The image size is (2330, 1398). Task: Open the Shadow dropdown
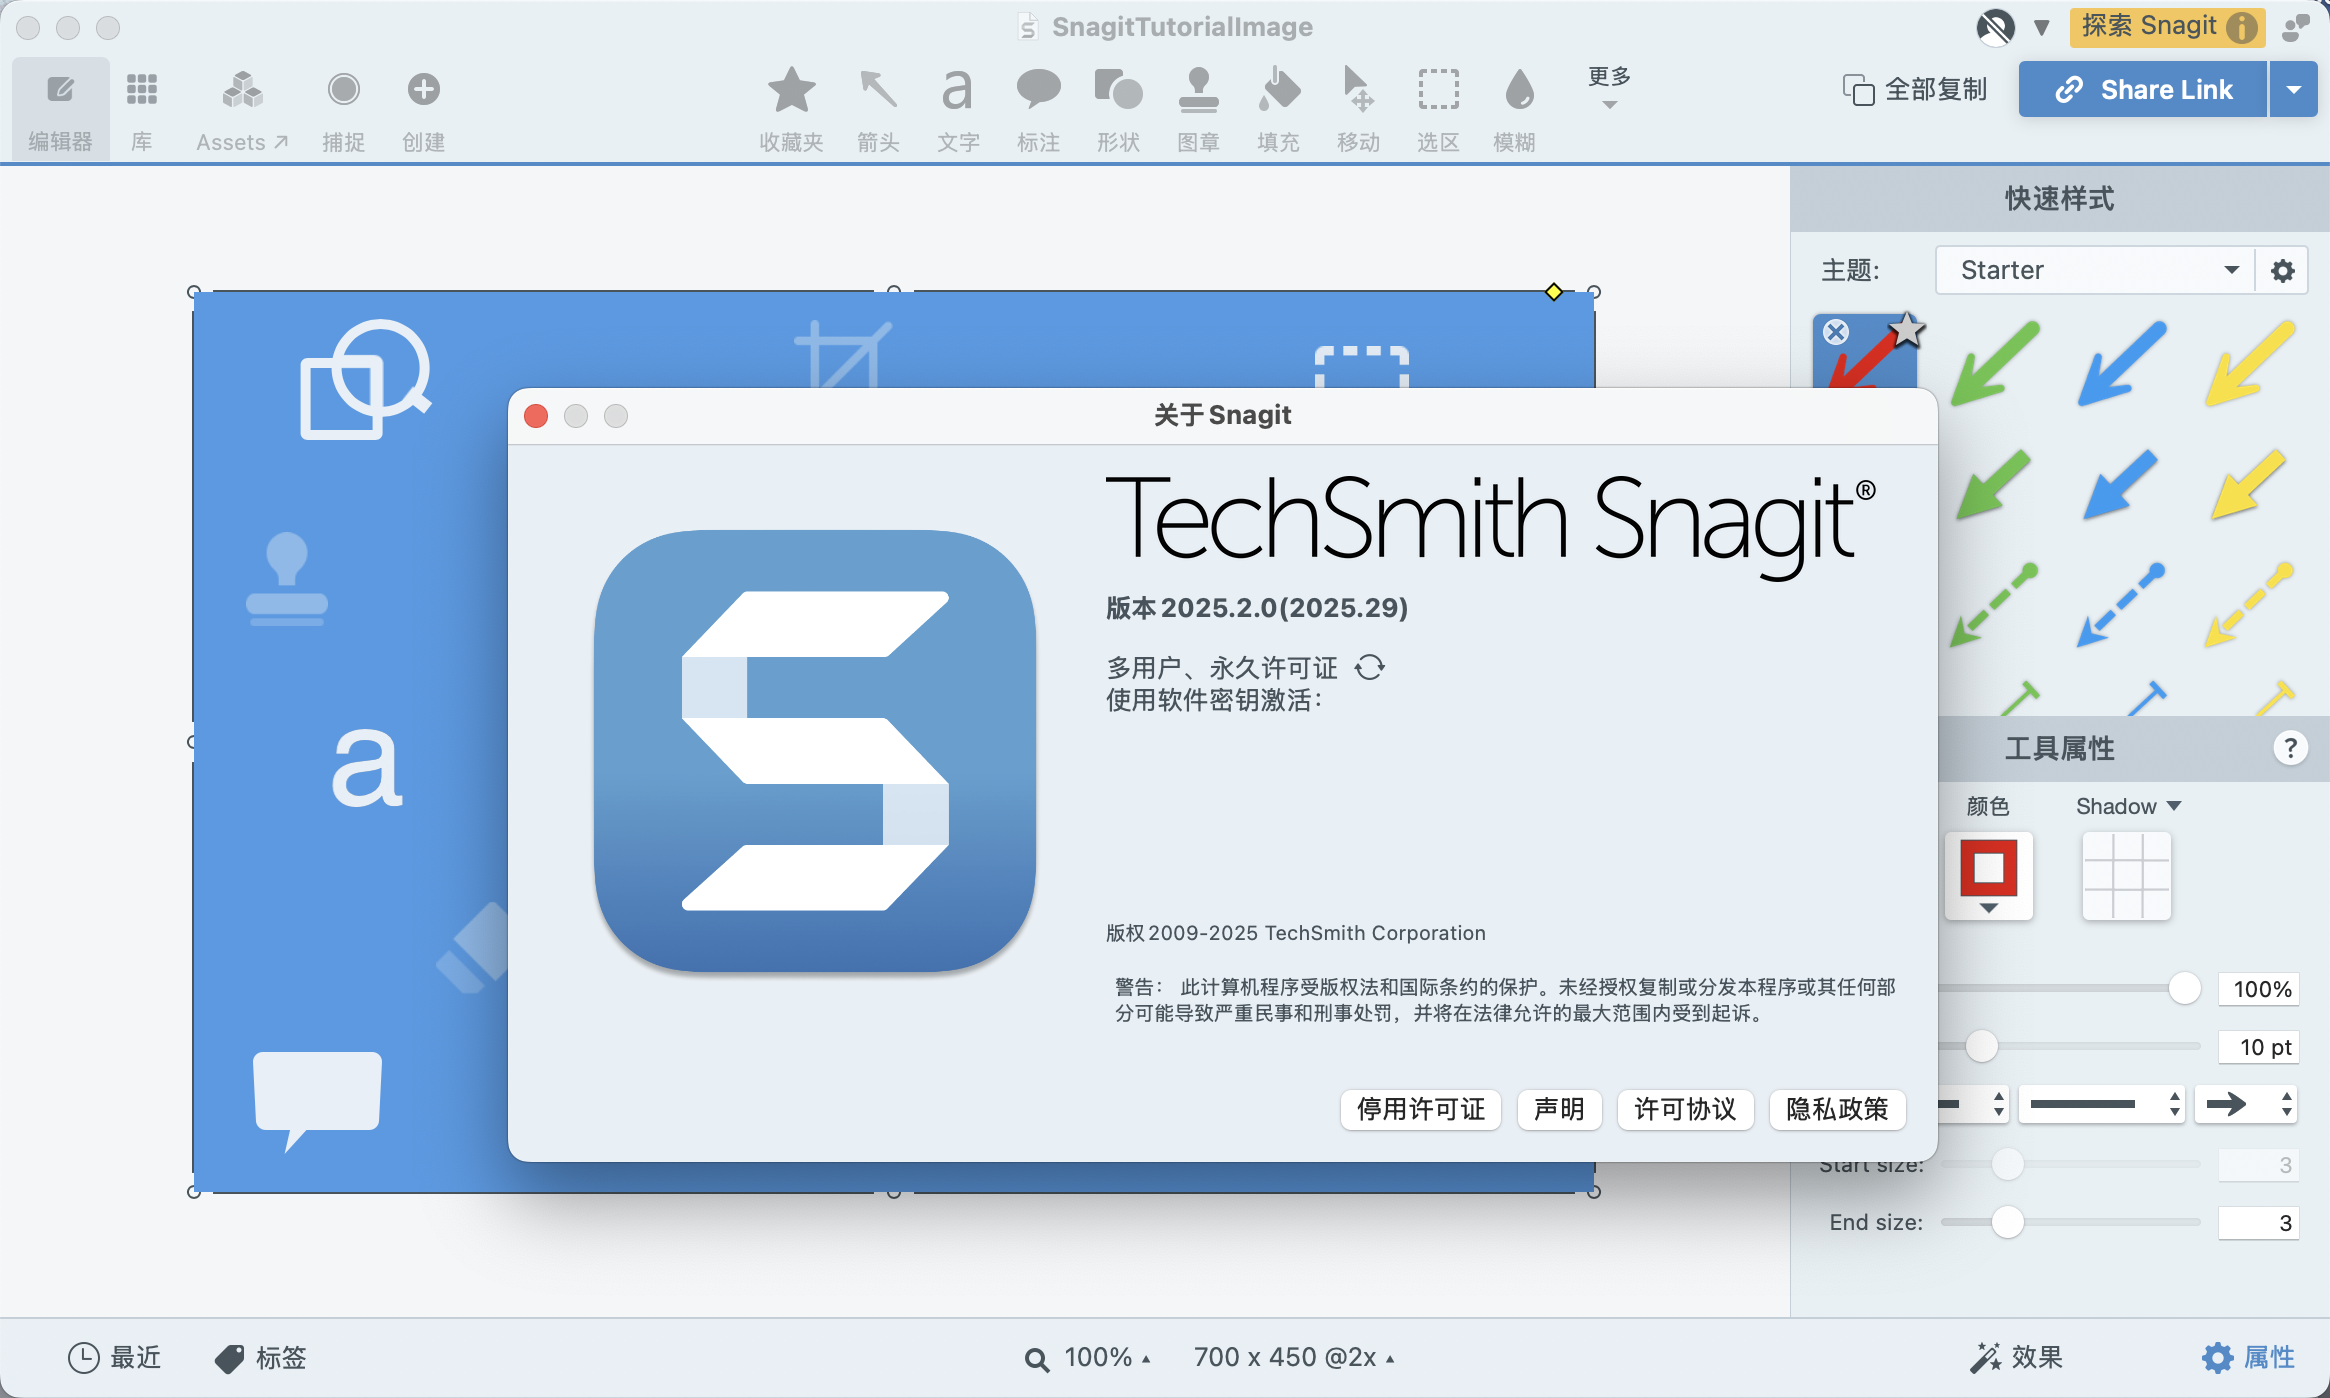tap(2128, 806)
